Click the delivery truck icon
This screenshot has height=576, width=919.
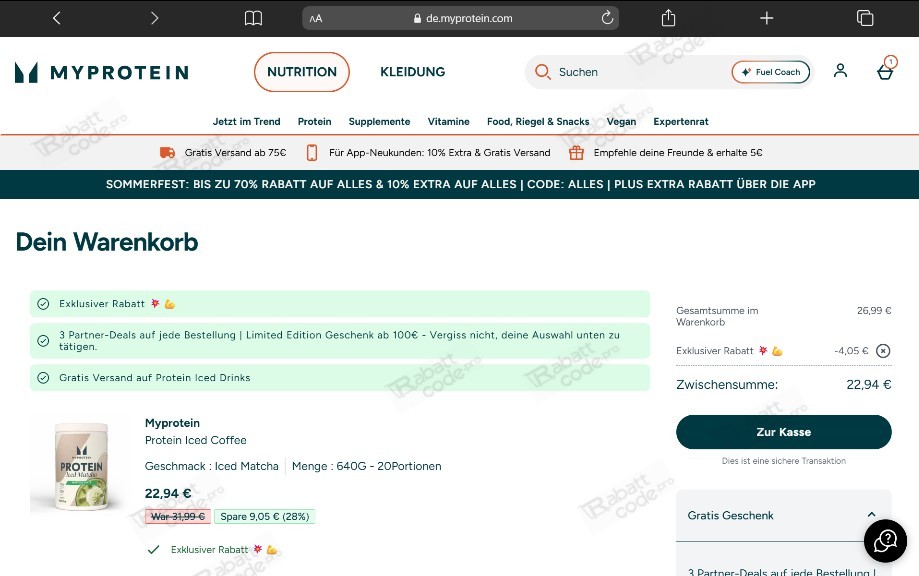[167, 152]
